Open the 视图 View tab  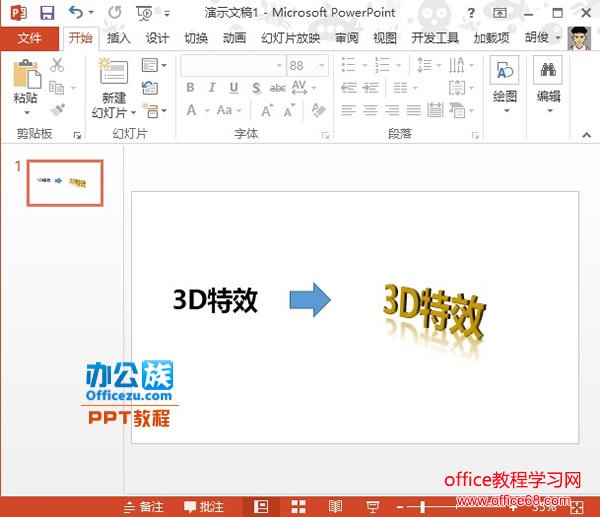pos(385,38)
